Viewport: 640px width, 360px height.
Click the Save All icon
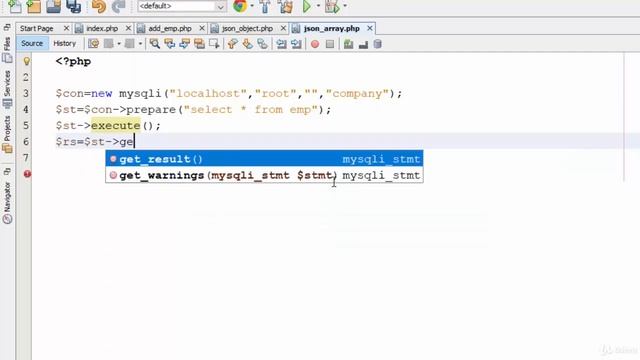[74, 6]
